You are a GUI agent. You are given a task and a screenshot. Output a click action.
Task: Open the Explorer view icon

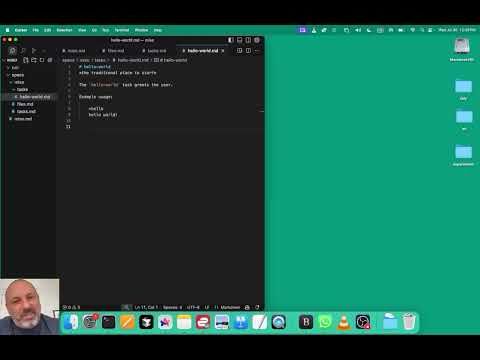pos(13,51)
